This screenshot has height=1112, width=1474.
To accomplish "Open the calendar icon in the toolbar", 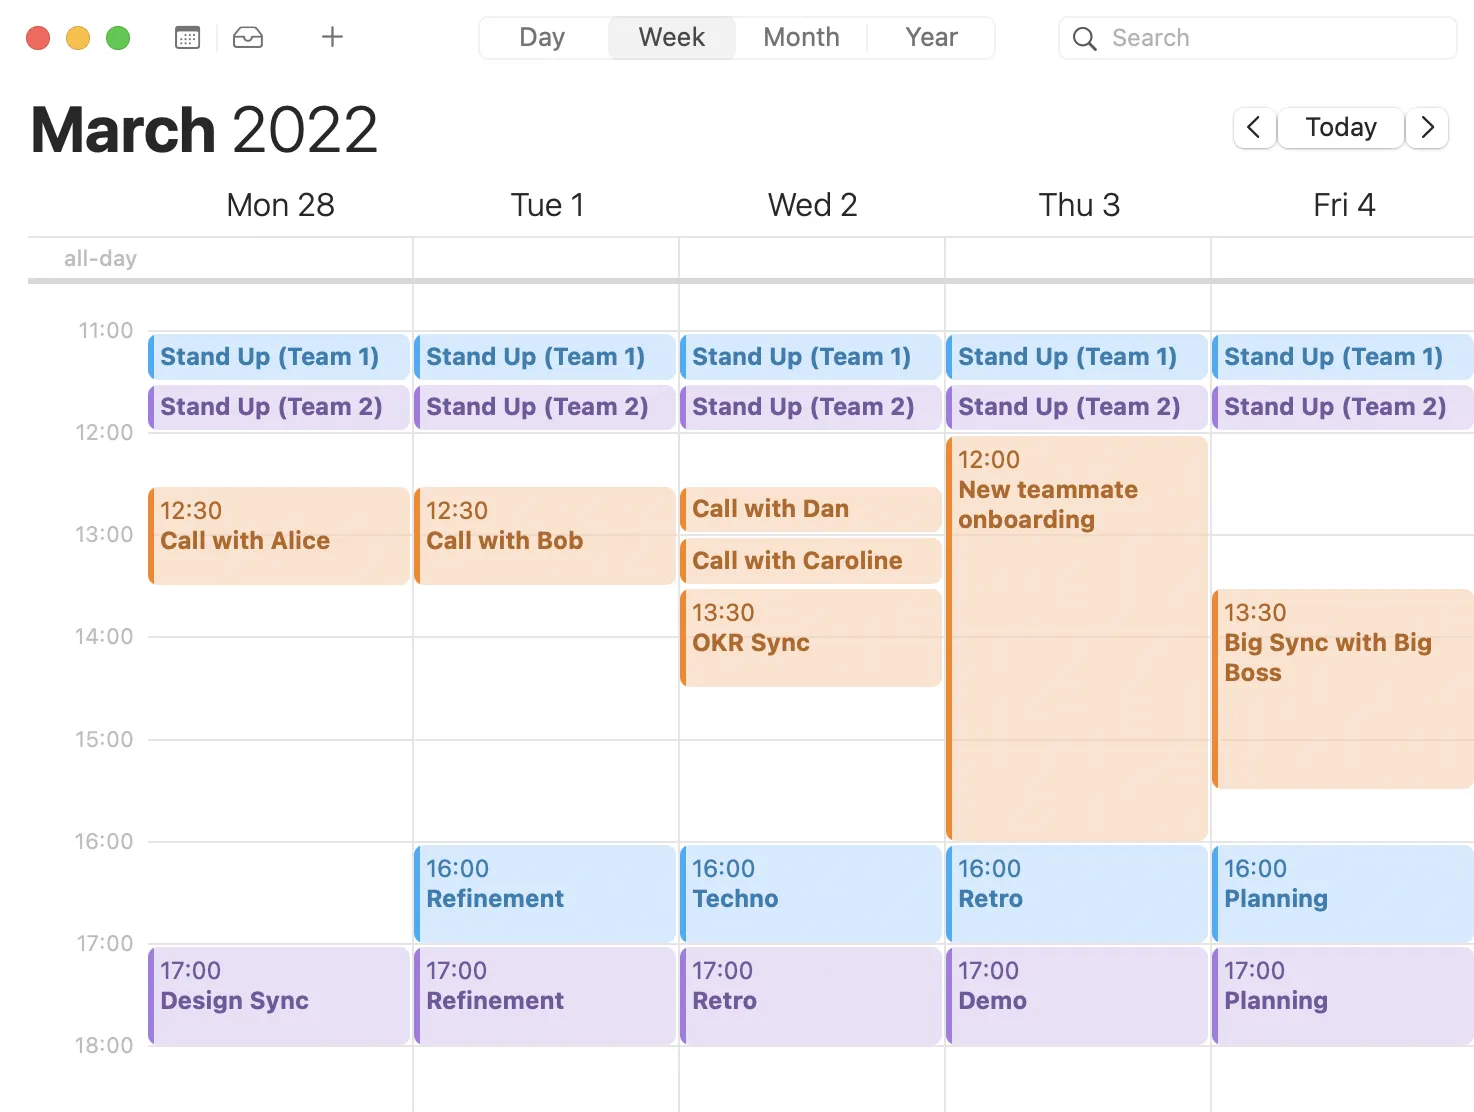I will tap(187, 37).
